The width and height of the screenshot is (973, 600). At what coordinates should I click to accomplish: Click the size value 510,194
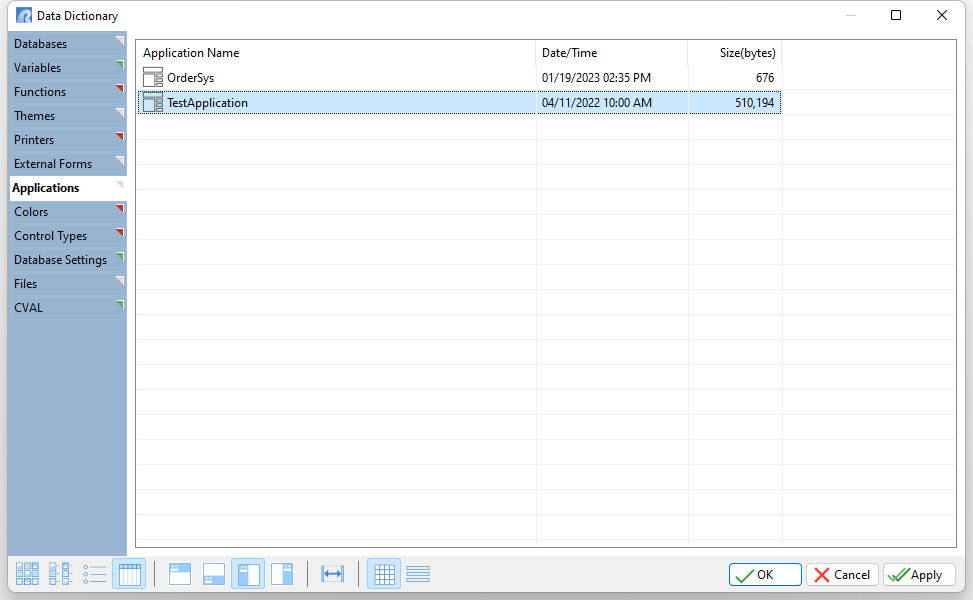point(755,103)
